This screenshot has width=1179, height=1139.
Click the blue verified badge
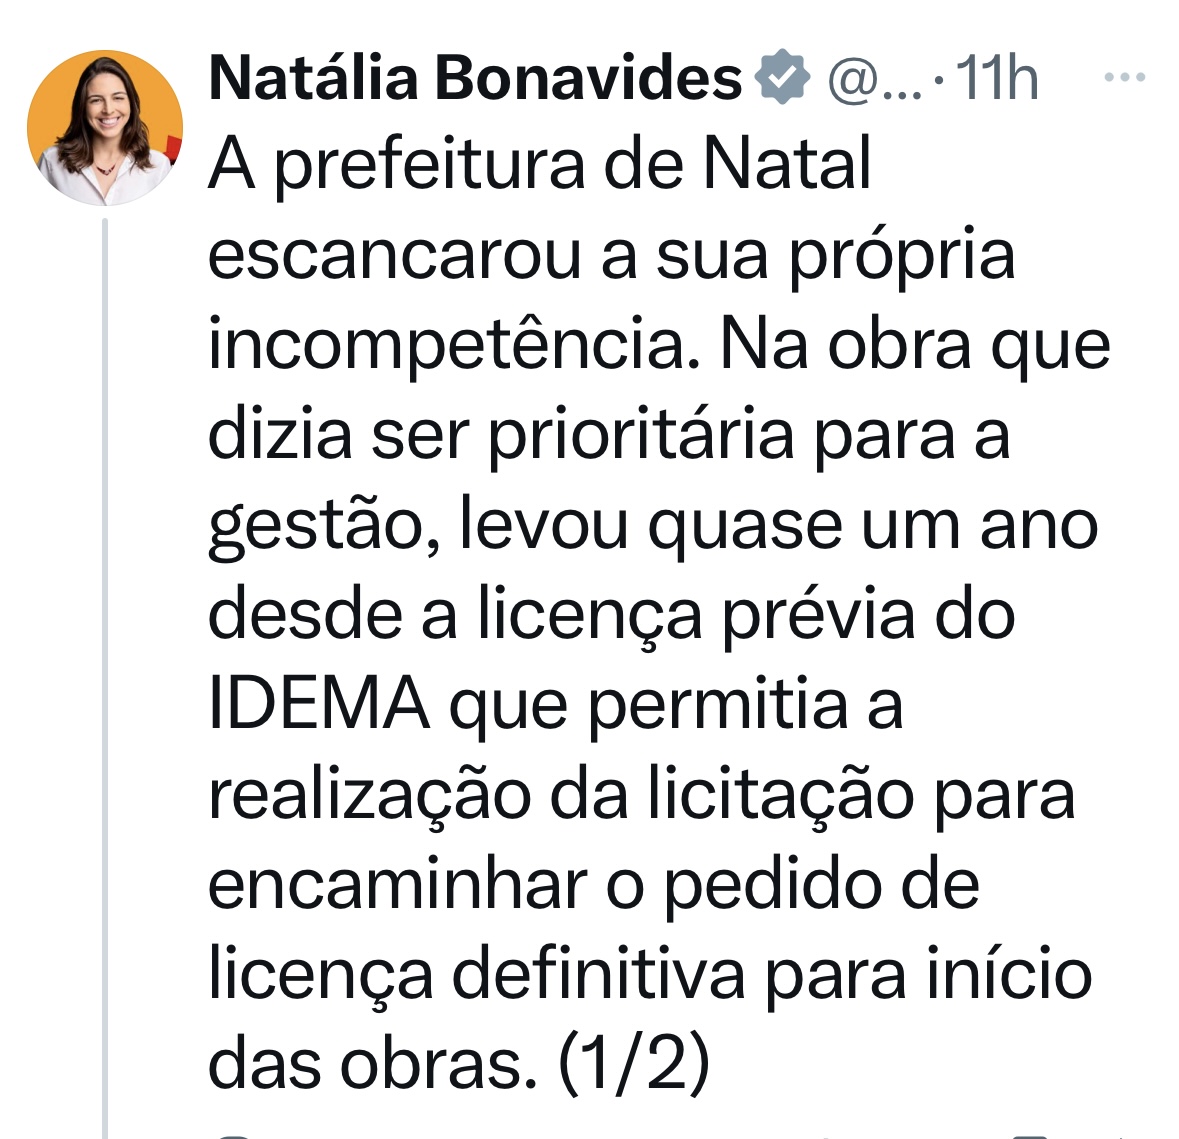(x=783, y=77)
